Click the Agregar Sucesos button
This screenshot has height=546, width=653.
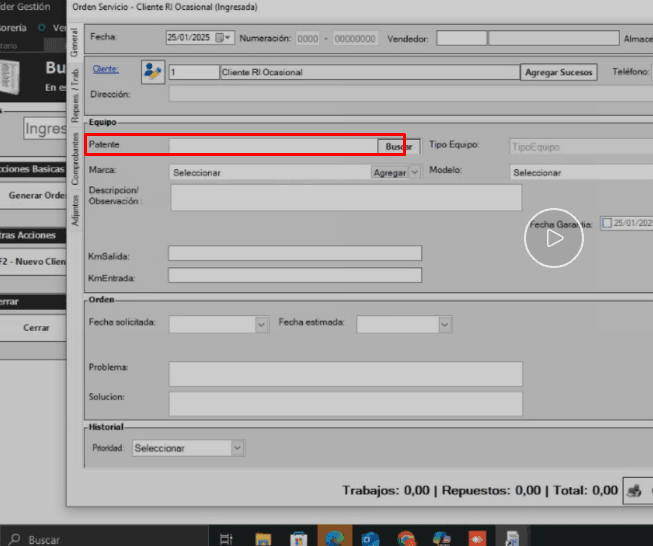click(559, 72)
